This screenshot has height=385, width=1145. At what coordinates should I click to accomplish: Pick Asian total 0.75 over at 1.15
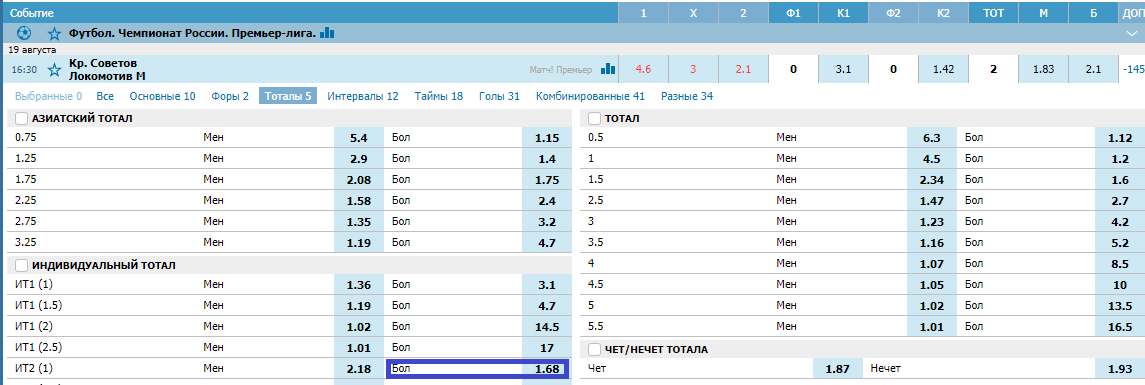[547, 137]
